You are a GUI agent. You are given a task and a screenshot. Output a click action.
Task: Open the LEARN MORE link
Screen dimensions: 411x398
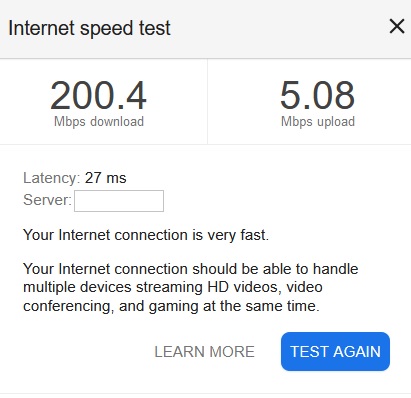204,352
